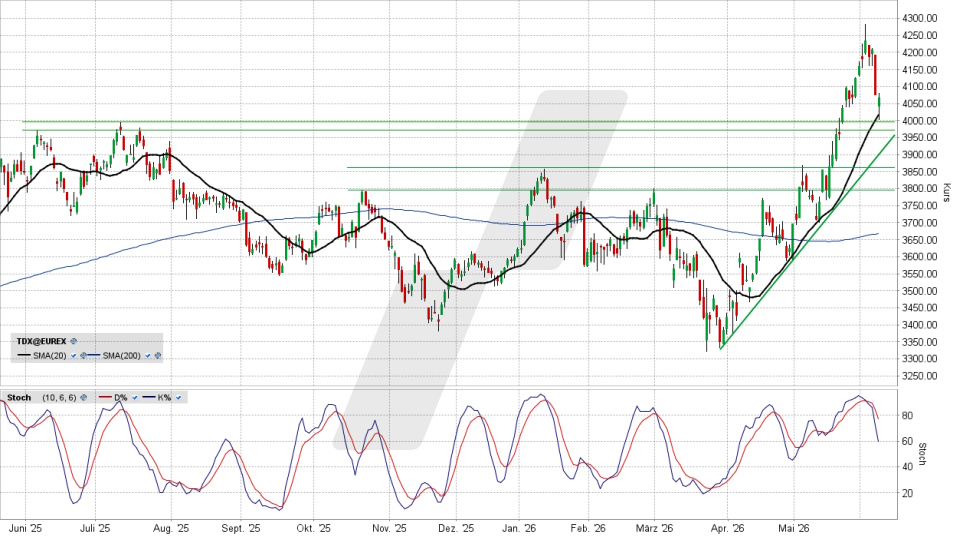Click the 4300.00 price axis label
Image resolution: width=960 pixels, height=540 pixels.
[919, 18]
